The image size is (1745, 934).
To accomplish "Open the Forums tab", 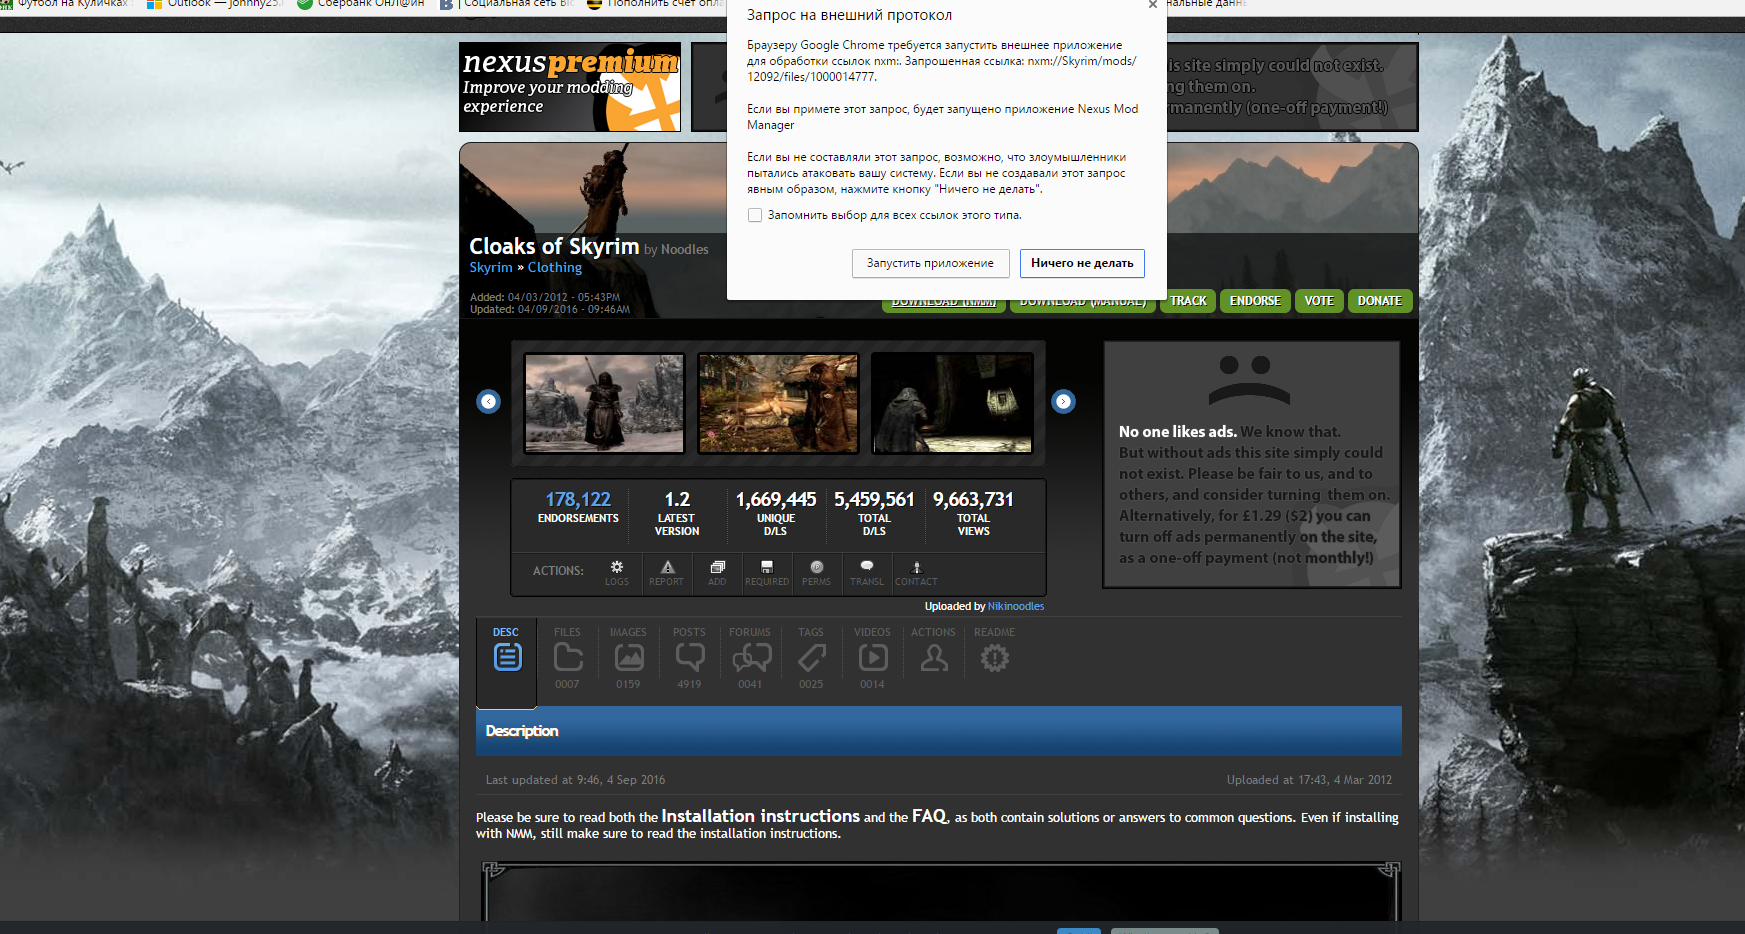I will 750,659.
